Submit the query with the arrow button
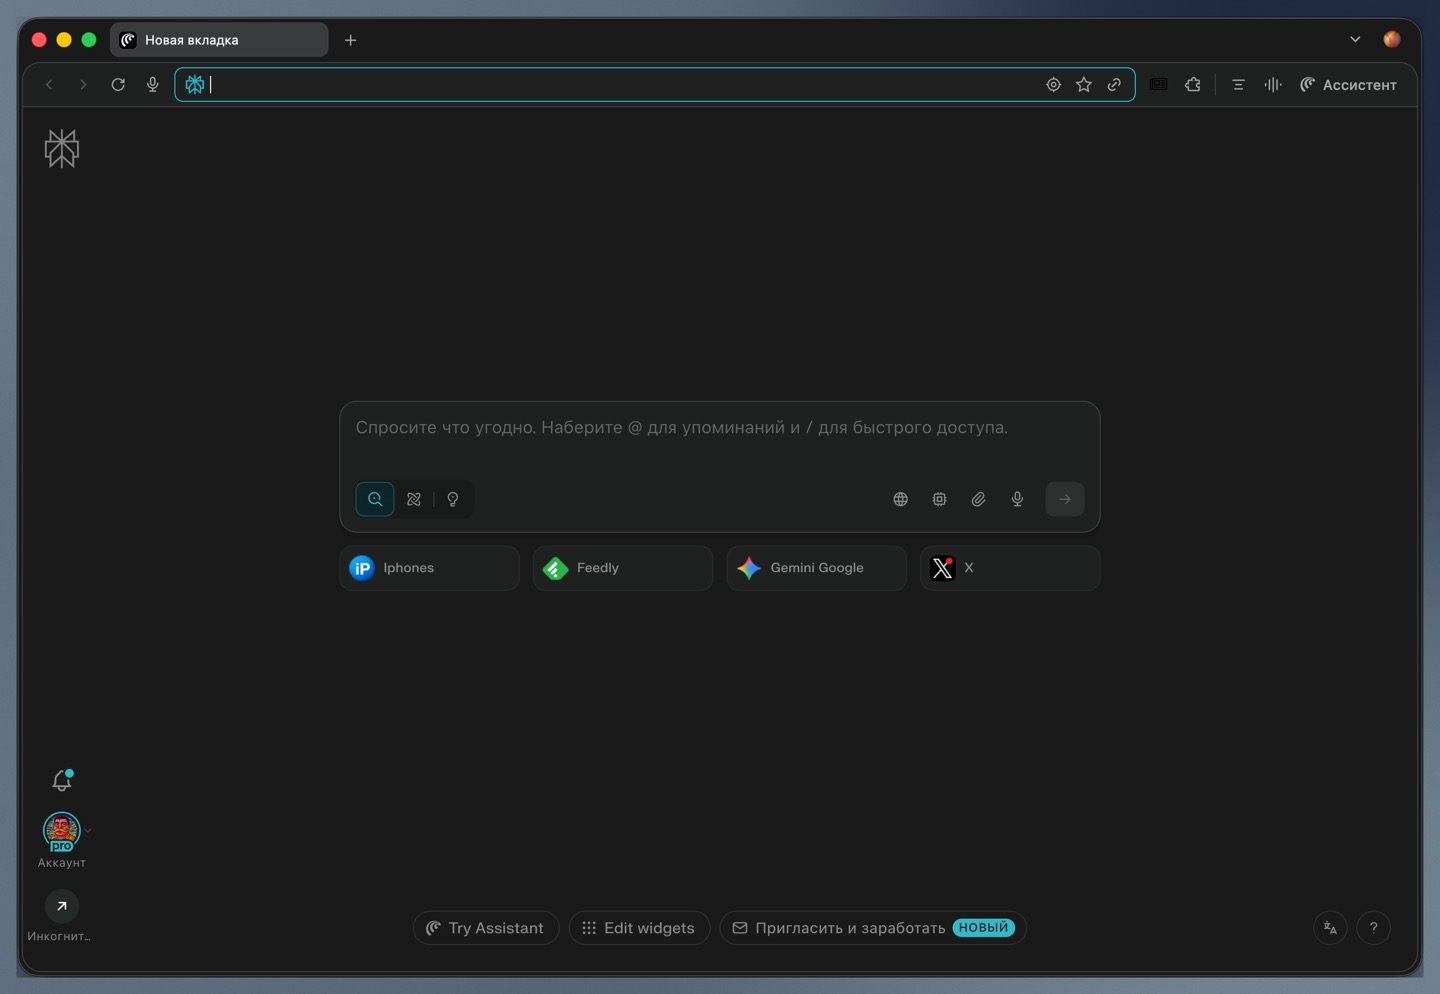This screenshot has width=1440, height=994. click(x=1065, y=499)
